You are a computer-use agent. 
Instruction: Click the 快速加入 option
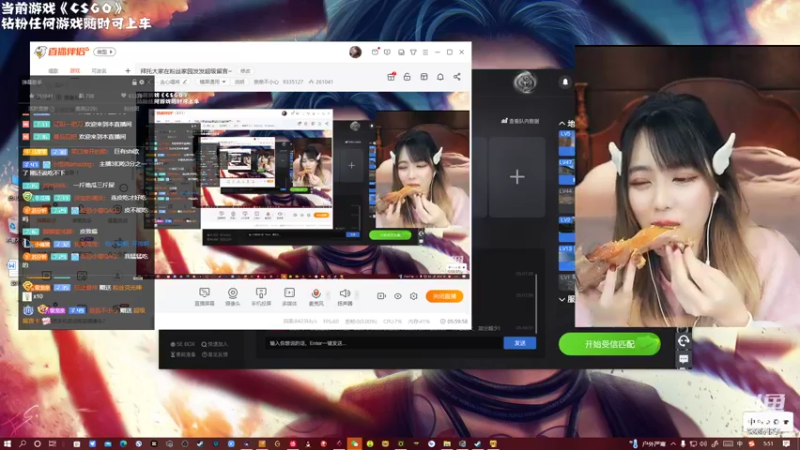point(215,344)
